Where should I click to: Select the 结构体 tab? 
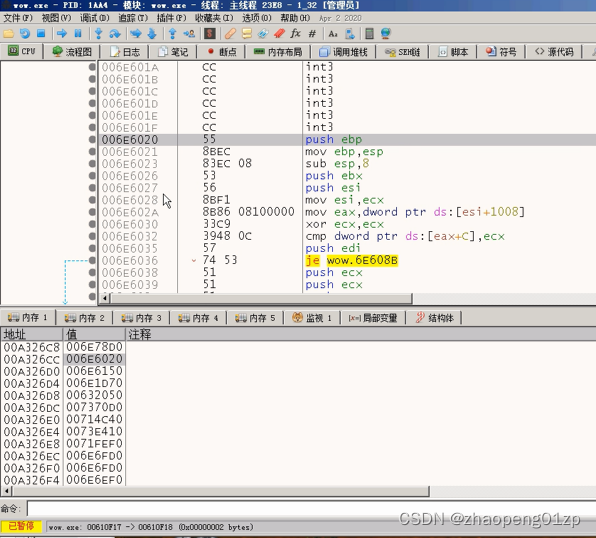coord(435,317)
